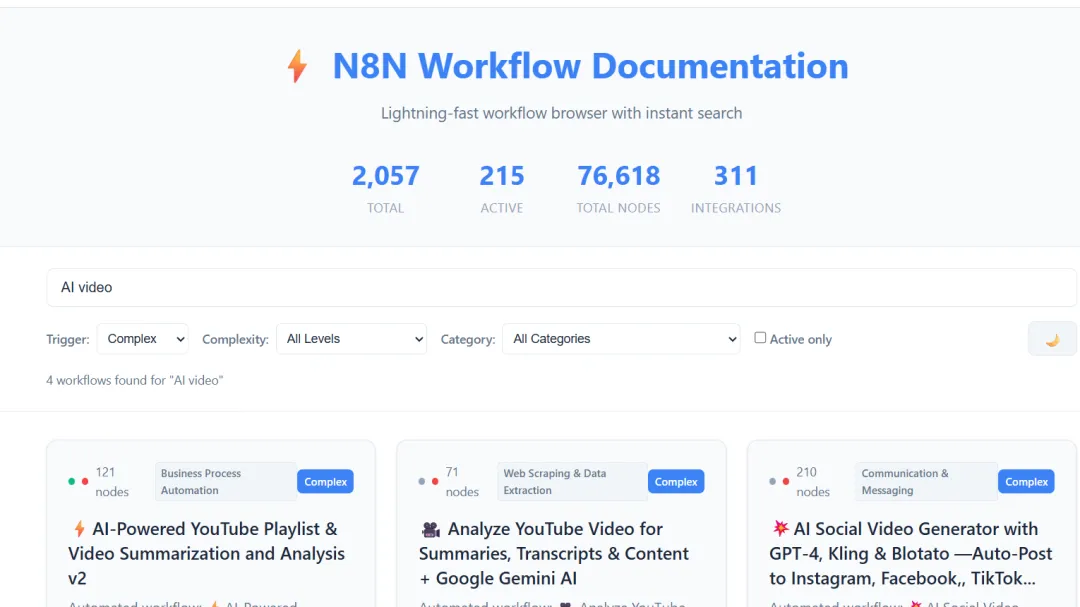
Task: Click red burst icon on AI Social card
Action: pyautogui.click(x=780, y=529)
